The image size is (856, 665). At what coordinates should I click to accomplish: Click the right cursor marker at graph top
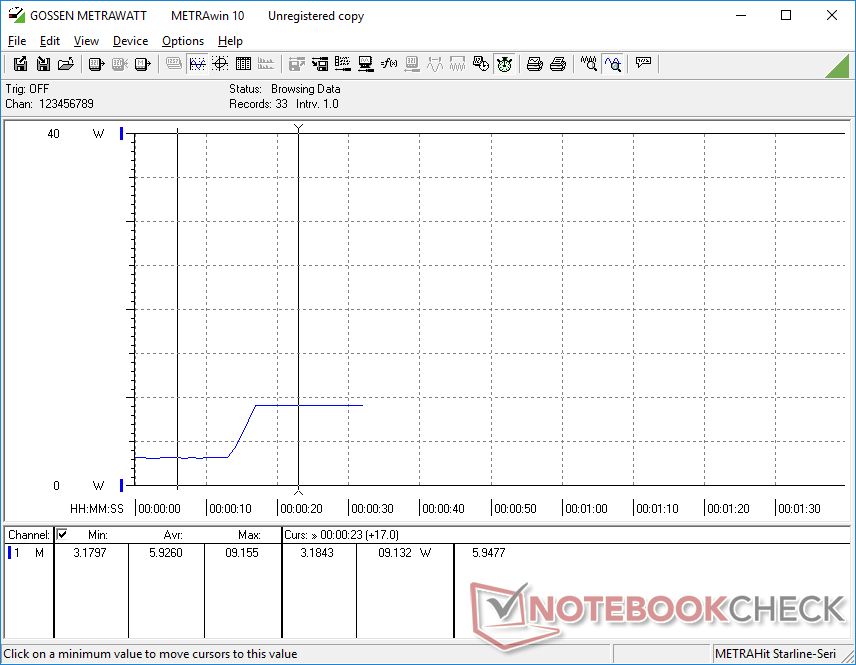(x=298, y=128)
